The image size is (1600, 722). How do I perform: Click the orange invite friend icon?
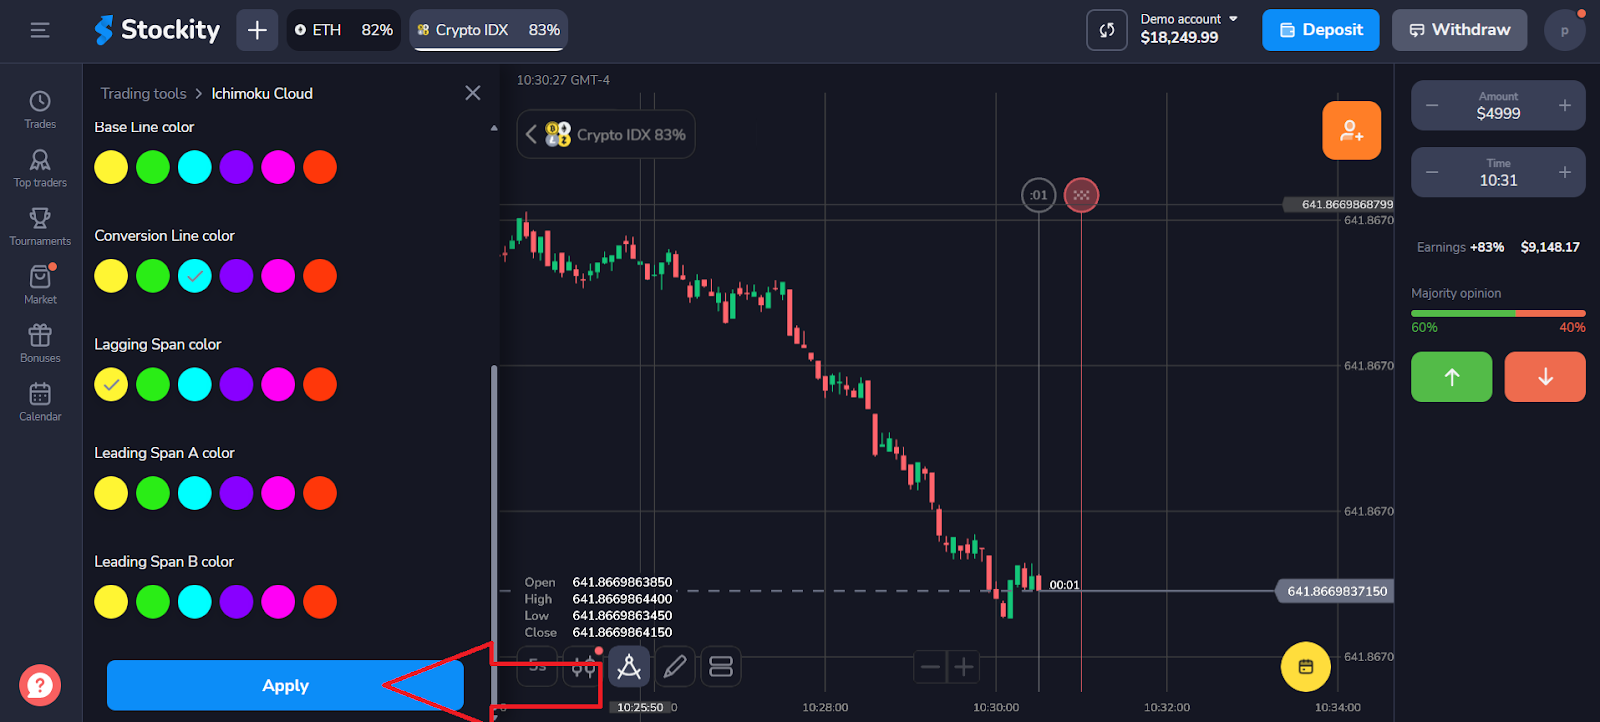pyautogui.click(x=1352, y=130)
